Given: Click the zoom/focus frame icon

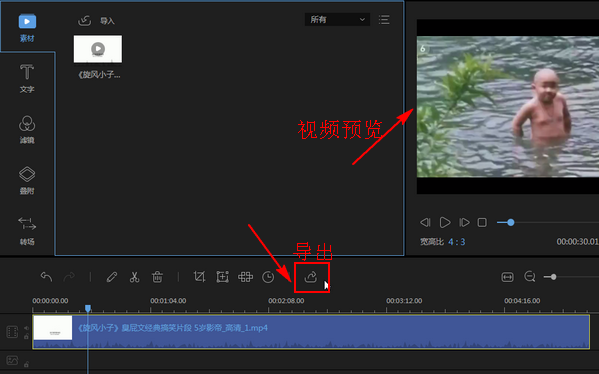Looking at the screenshot, I should pos(222,277).
